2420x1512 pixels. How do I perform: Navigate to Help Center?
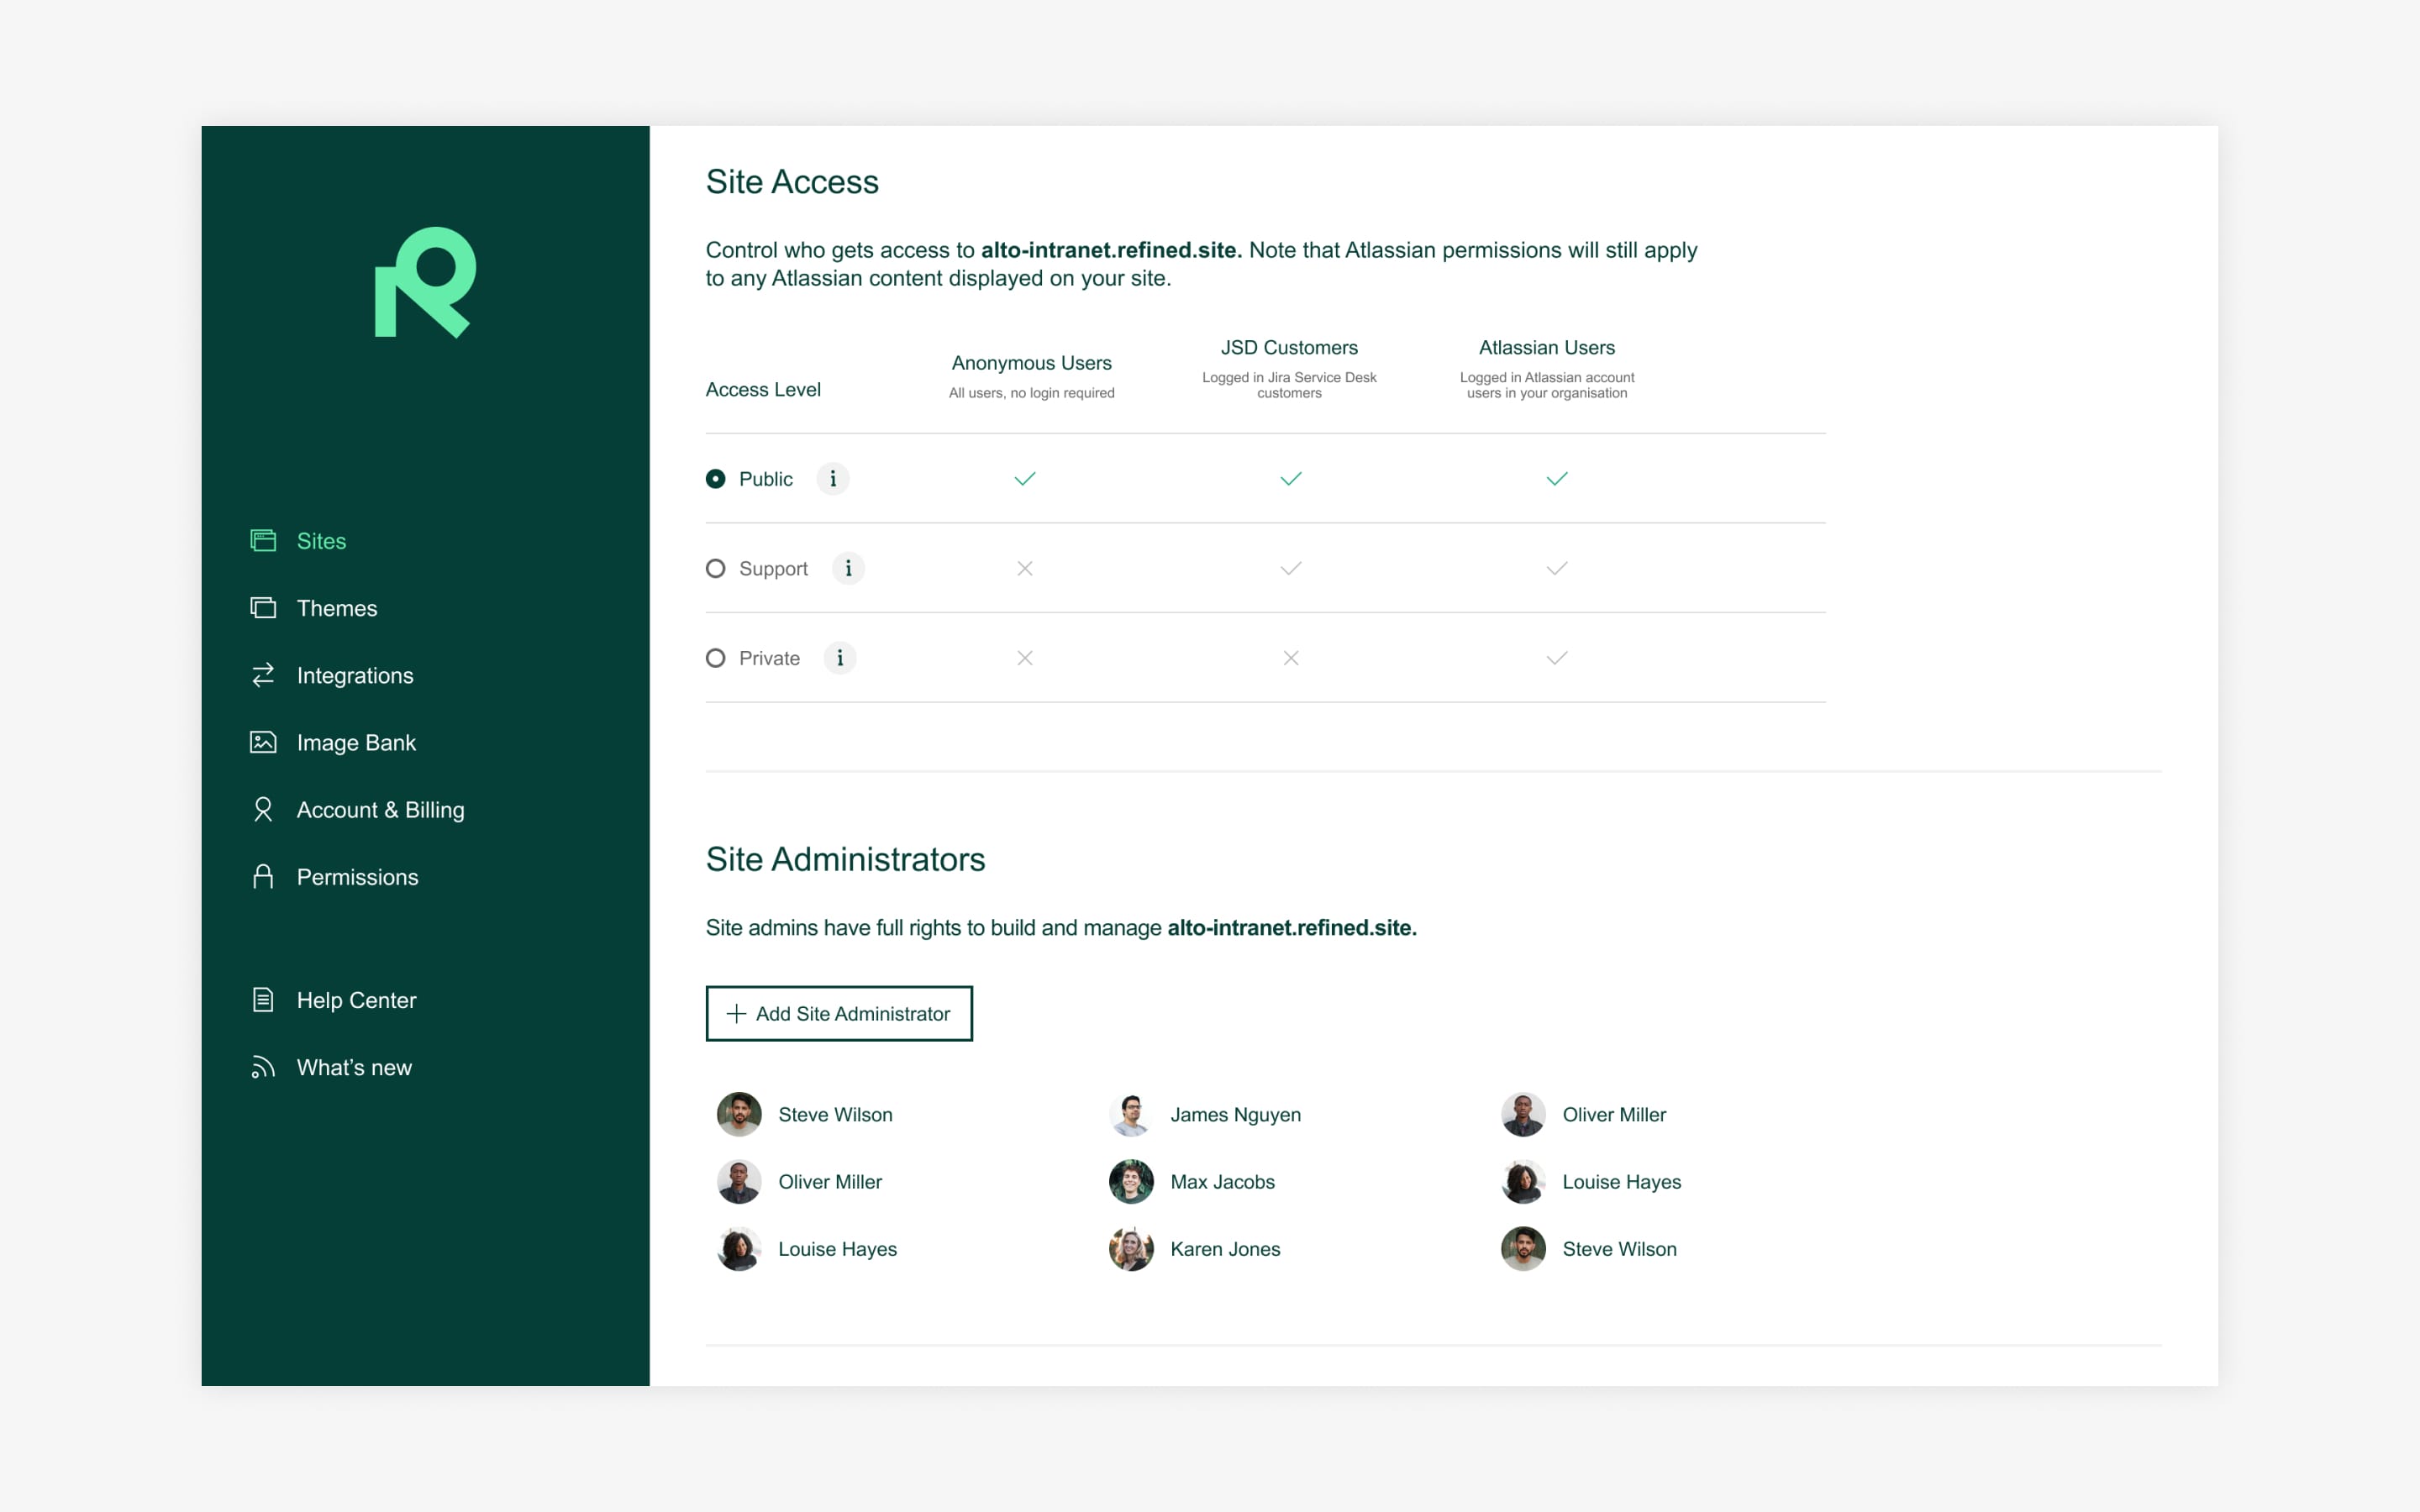point(355,998)
